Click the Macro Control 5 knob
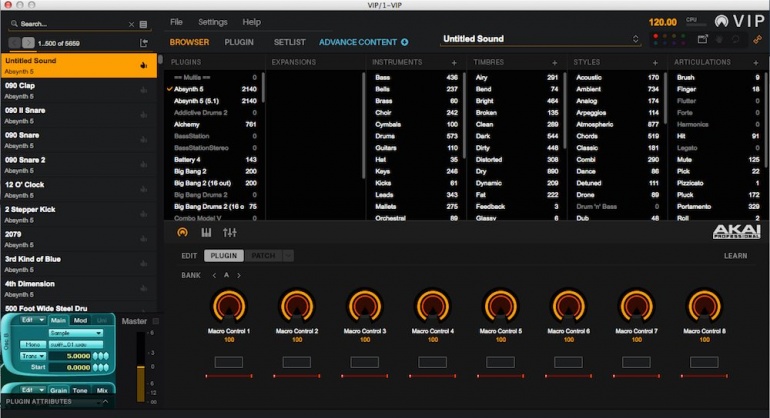Viewport: 770px width, 418px height. coord(500,305)
